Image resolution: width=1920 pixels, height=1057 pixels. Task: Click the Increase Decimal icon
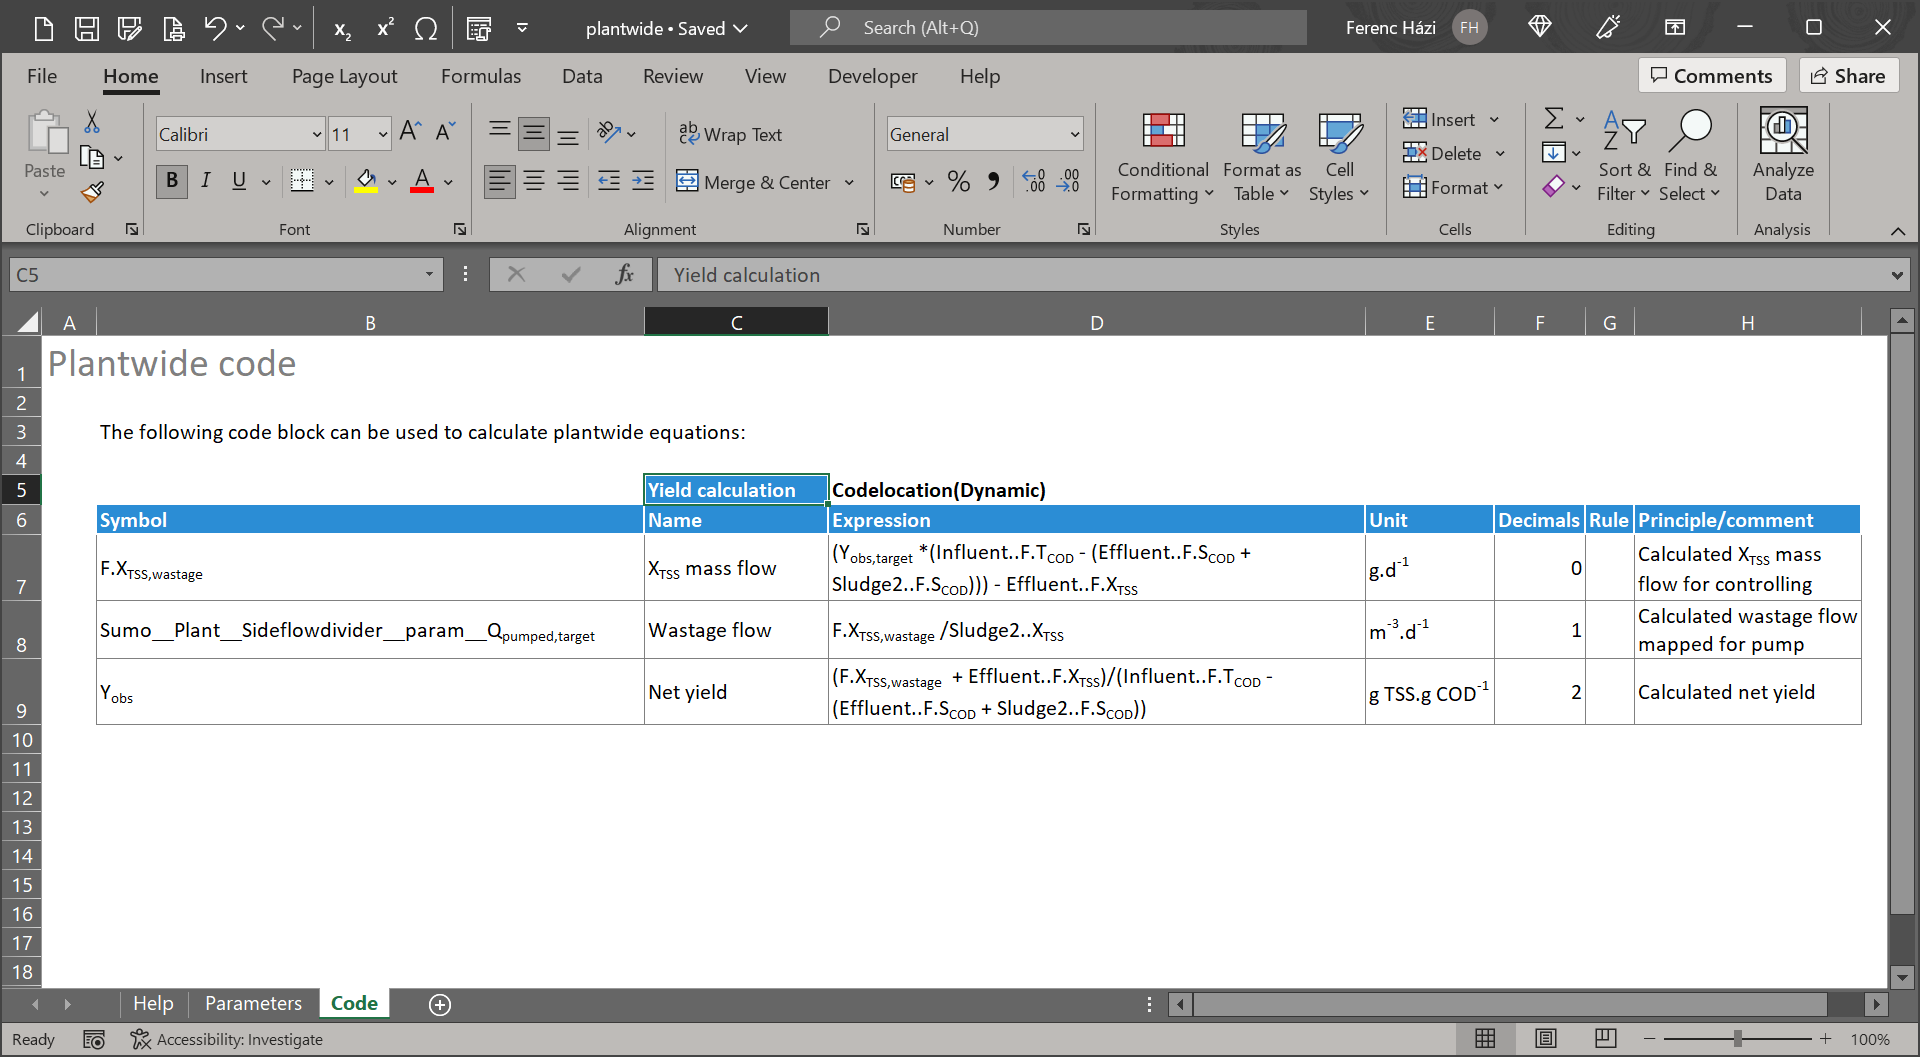(x=1034, y=181)
